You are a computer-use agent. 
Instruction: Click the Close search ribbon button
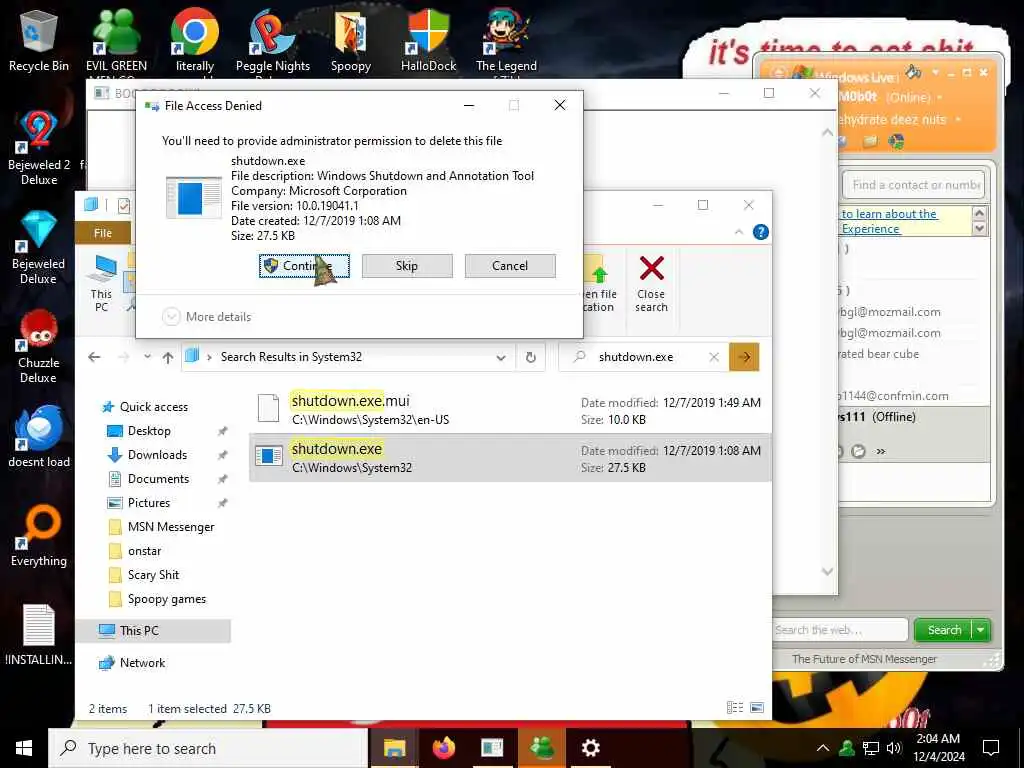tap(652, 283)
